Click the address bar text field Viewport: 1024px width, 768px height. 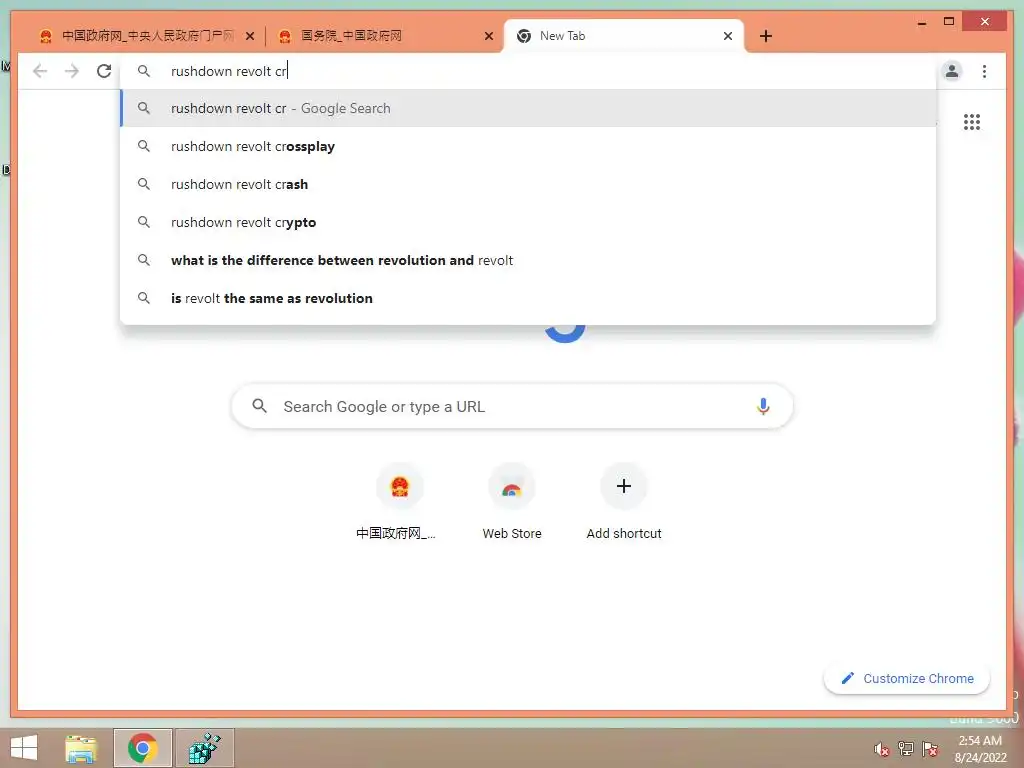click(x=528, y=71)
